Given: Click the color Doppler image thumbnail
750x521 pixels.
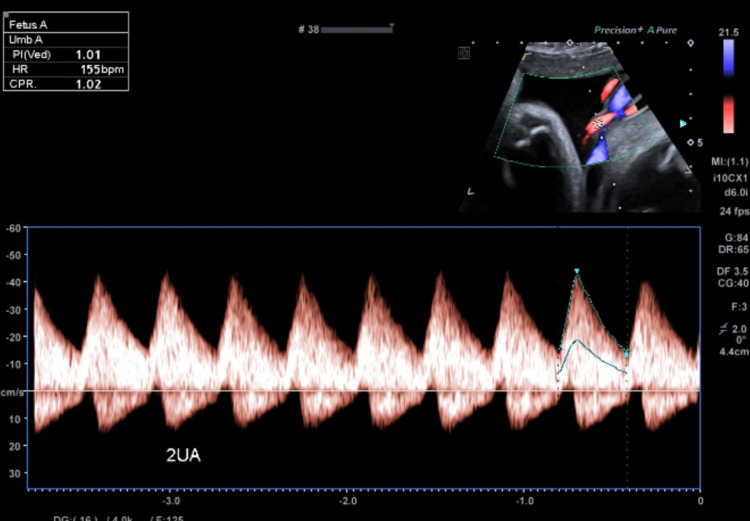Looking at the screenshot, I should click(580, 127).
